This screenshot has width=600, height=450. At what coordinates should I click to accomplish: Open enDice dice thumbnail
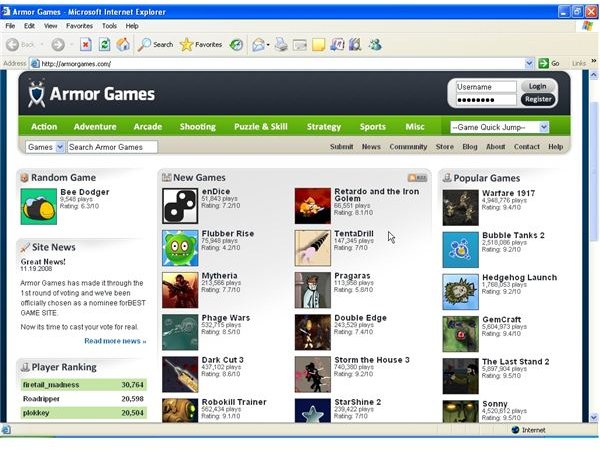180,206
